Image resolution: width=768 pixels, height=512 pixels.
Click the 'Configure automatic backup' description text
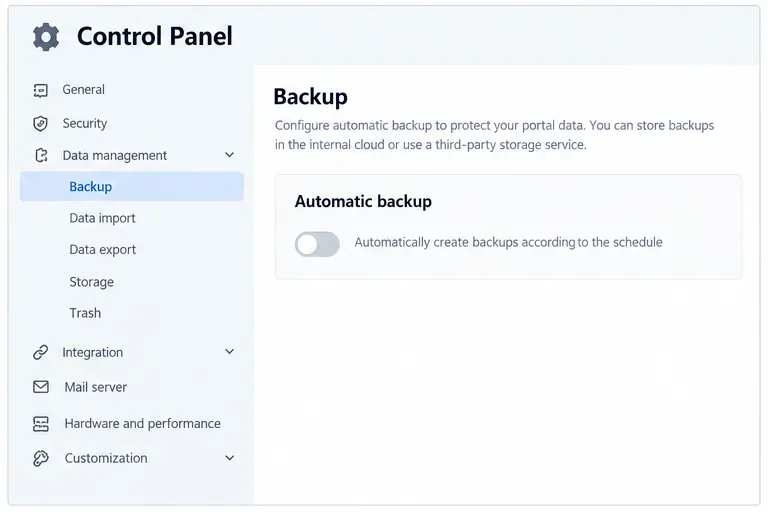click(494, 135)
